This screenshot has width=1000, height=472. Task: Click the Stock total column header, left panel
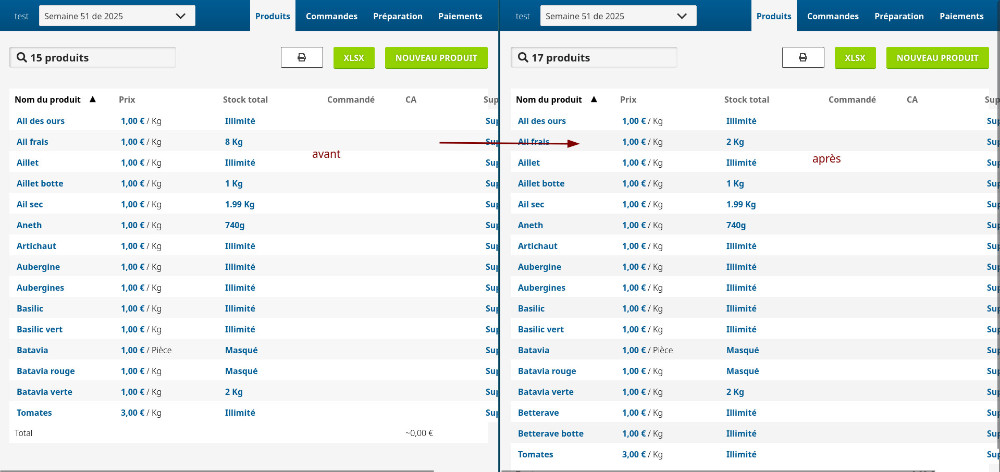(245, 100)
